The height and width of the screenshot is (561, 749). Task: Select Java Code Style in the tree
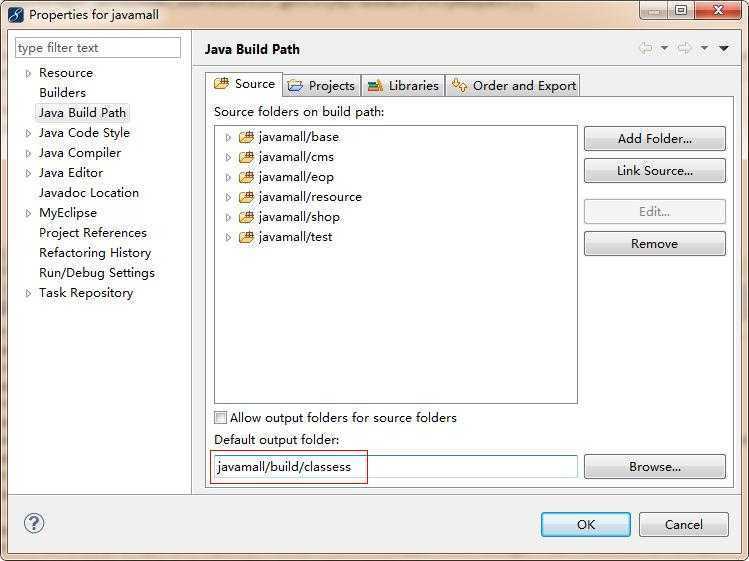[x=85, y=133]
